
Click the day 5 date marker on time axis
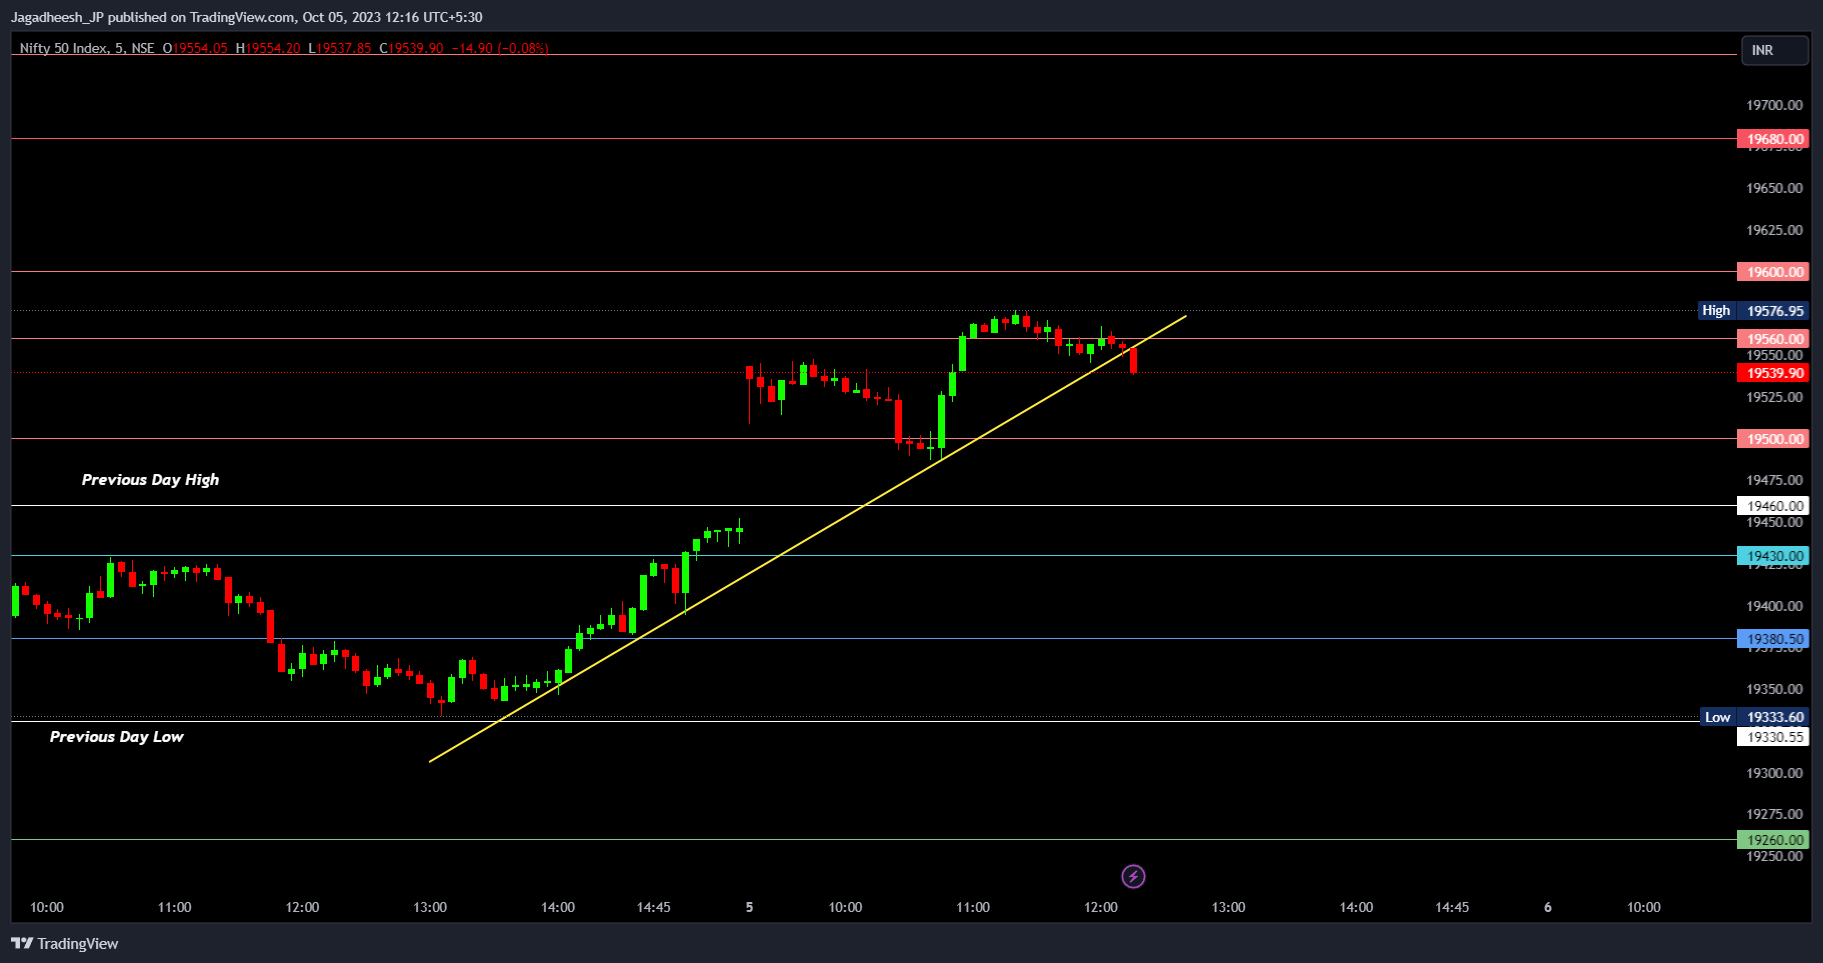coord(749,907)
